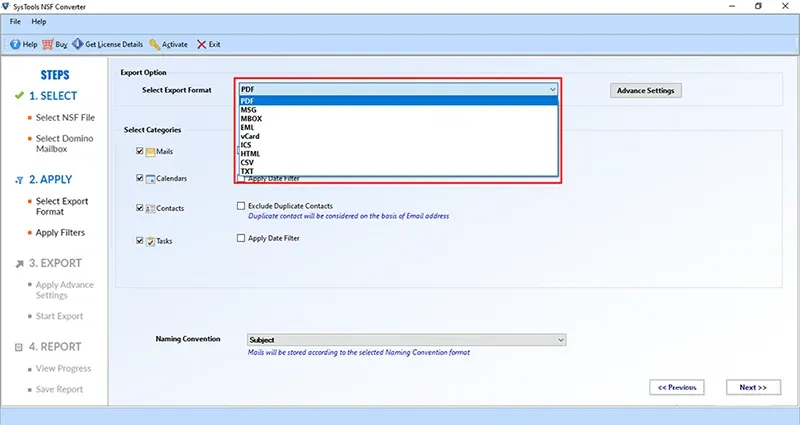This screenshot has height=425, width=800.
Task: Open the Naming Convention dropdown
Action: pyautogui.click(x=407, y=340)
